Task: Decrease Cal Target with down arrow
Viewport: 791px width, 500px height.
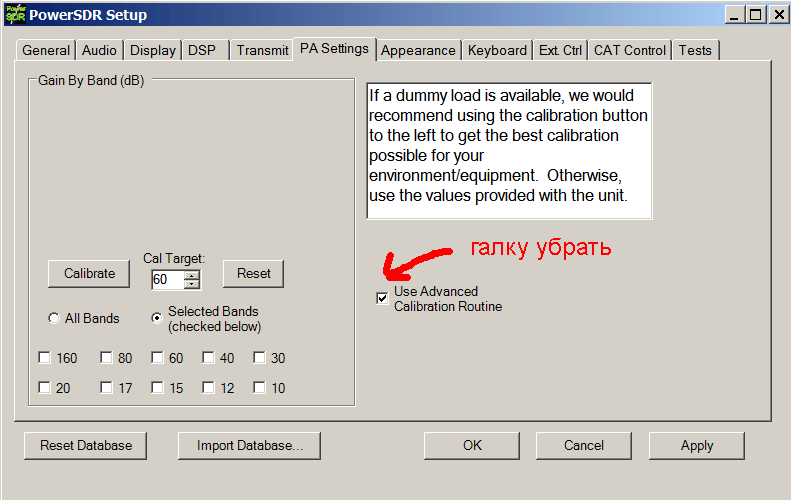Action: tap(192, 285)
